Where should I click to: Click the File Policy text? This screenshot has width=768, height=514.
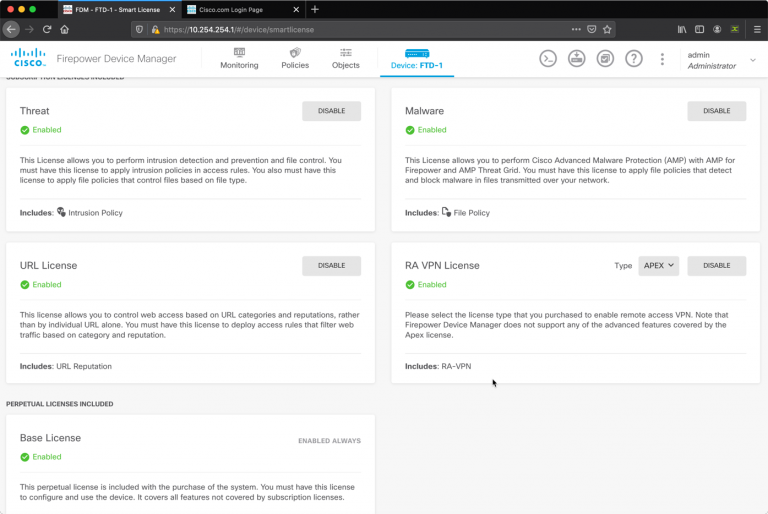coord(472,213)
